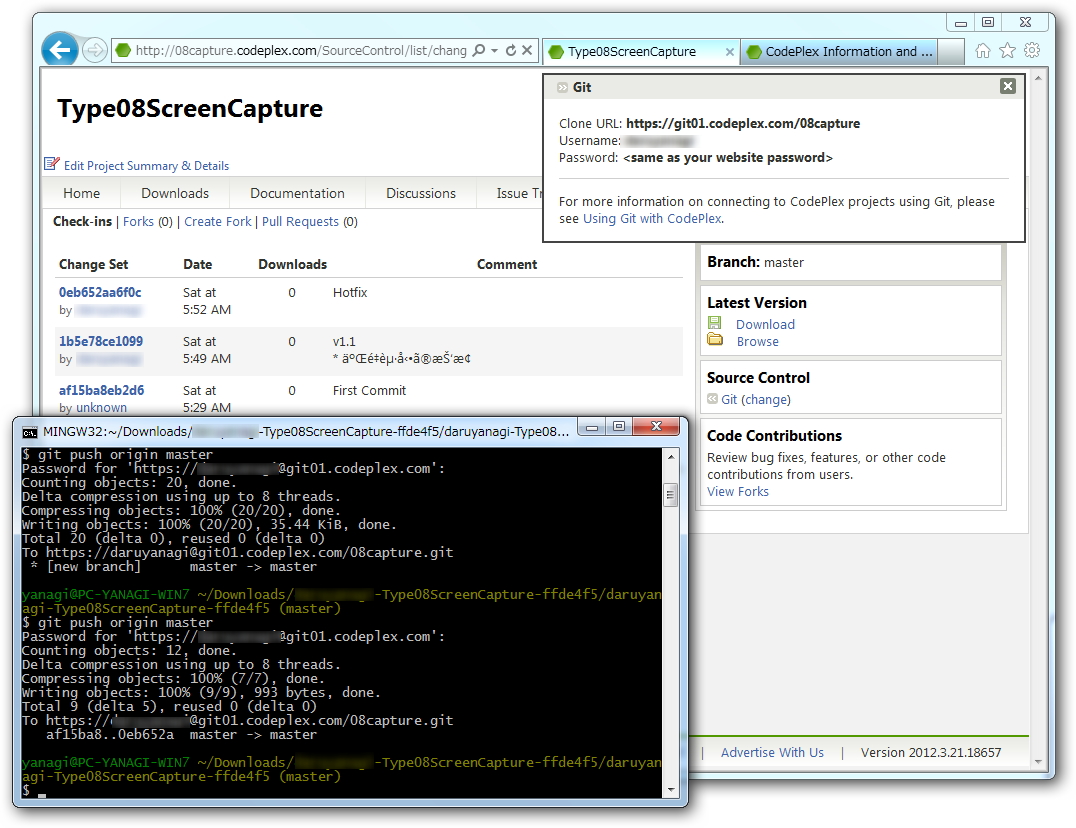Switch to the CodePlex Information browser tab
Image resolution: width=1076 pixels, height=828 pixels.
click(845, 50)
